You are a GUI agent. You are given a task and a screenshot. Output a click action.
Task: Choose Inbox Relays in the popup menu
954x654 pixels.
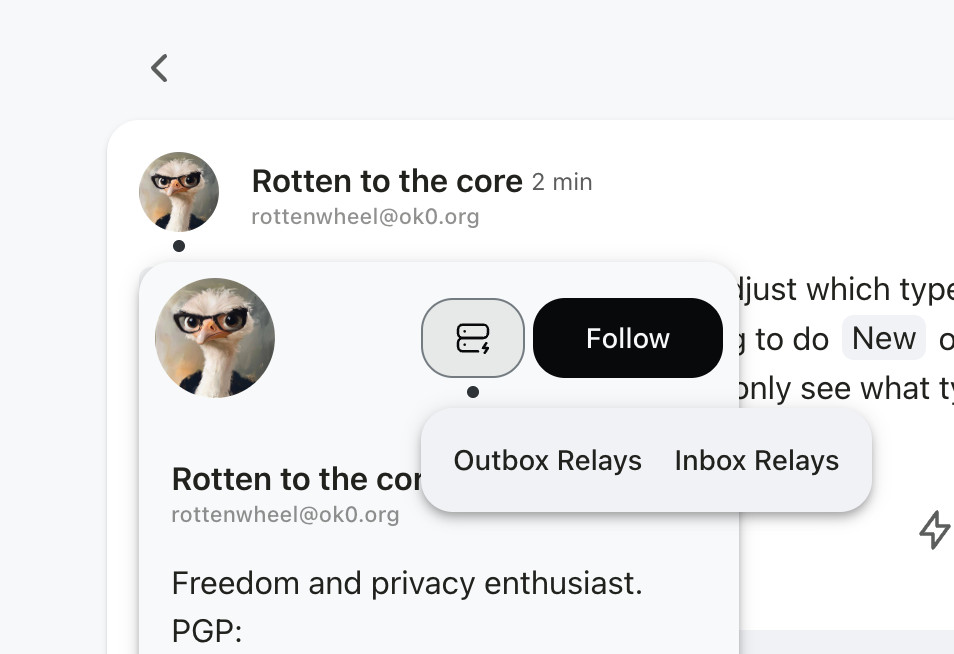[756, 460]
